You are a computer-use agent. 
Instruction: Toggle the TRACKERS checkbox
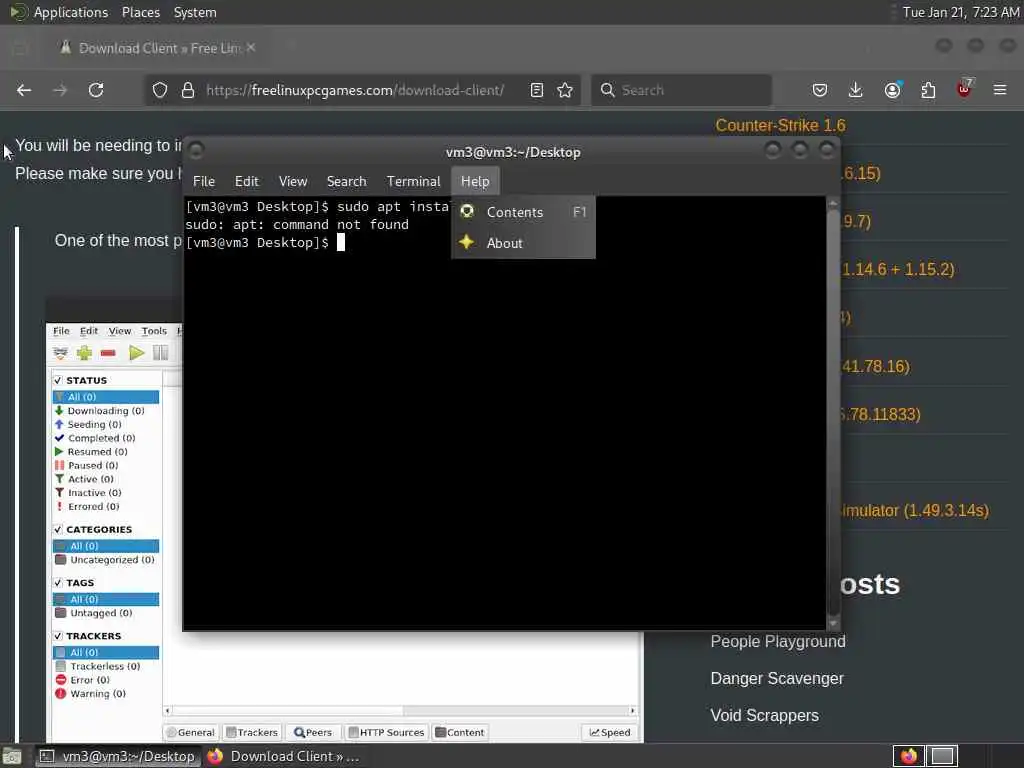click(57, 635)
